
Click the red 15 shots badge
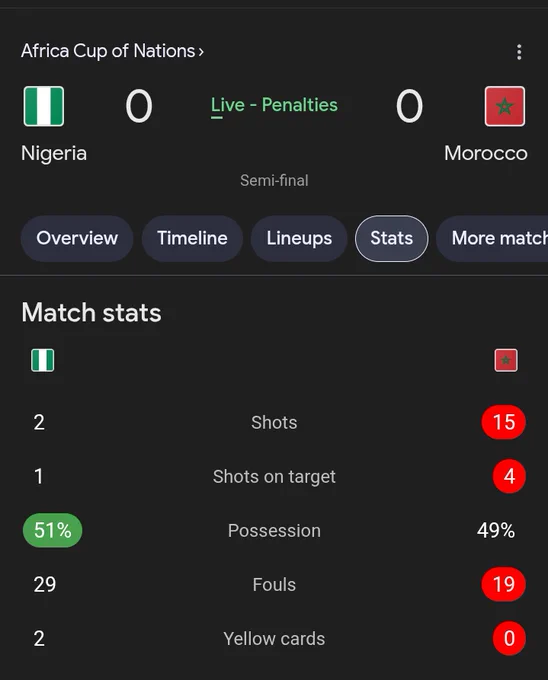coord(504,422)
